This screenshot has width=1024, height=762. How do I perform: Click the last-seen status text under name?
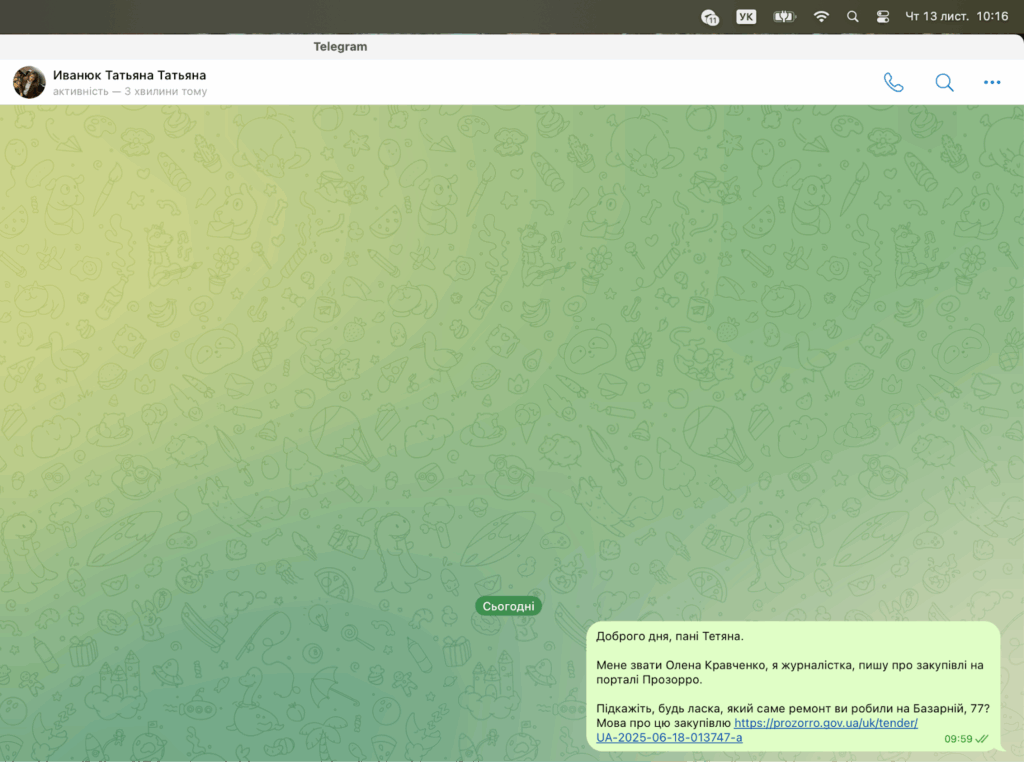pyautogui.click(x=130, y=92)
